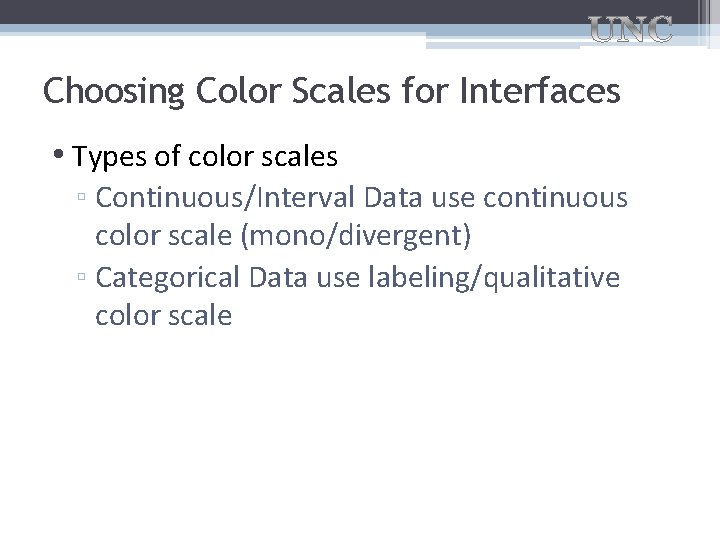Click the square bullet before "Continuous/Interval Data"
Screen dimensions: 720x540
tap(83, 199)
